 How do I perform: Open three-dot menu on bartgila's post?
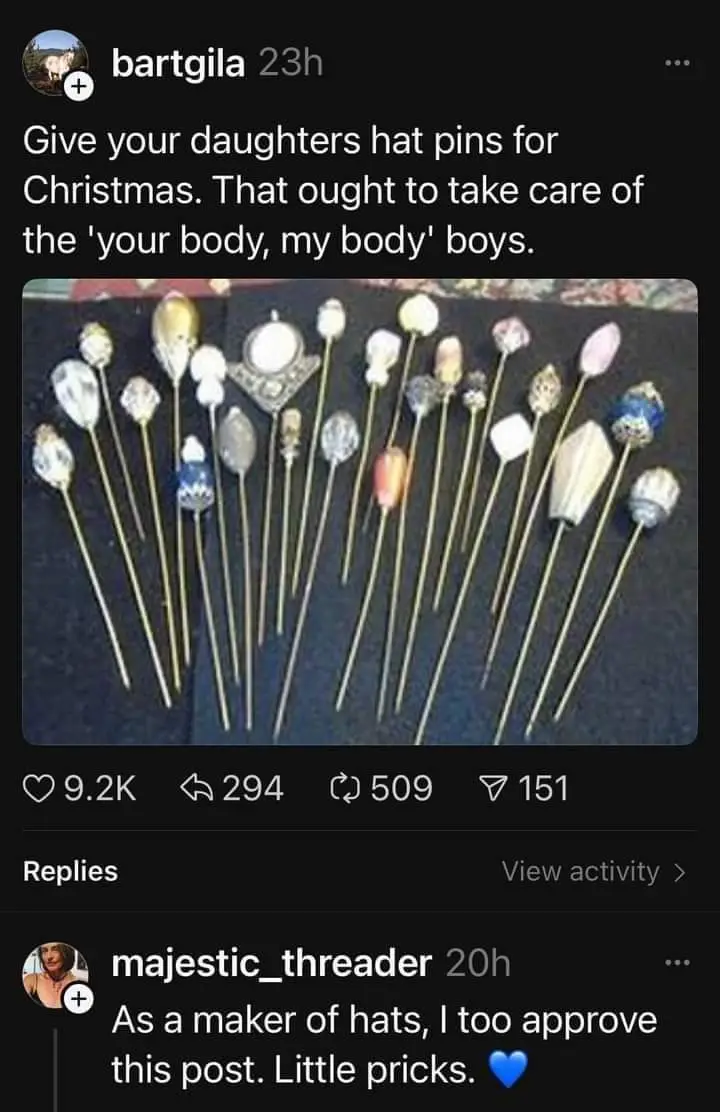tap(677, 64)
